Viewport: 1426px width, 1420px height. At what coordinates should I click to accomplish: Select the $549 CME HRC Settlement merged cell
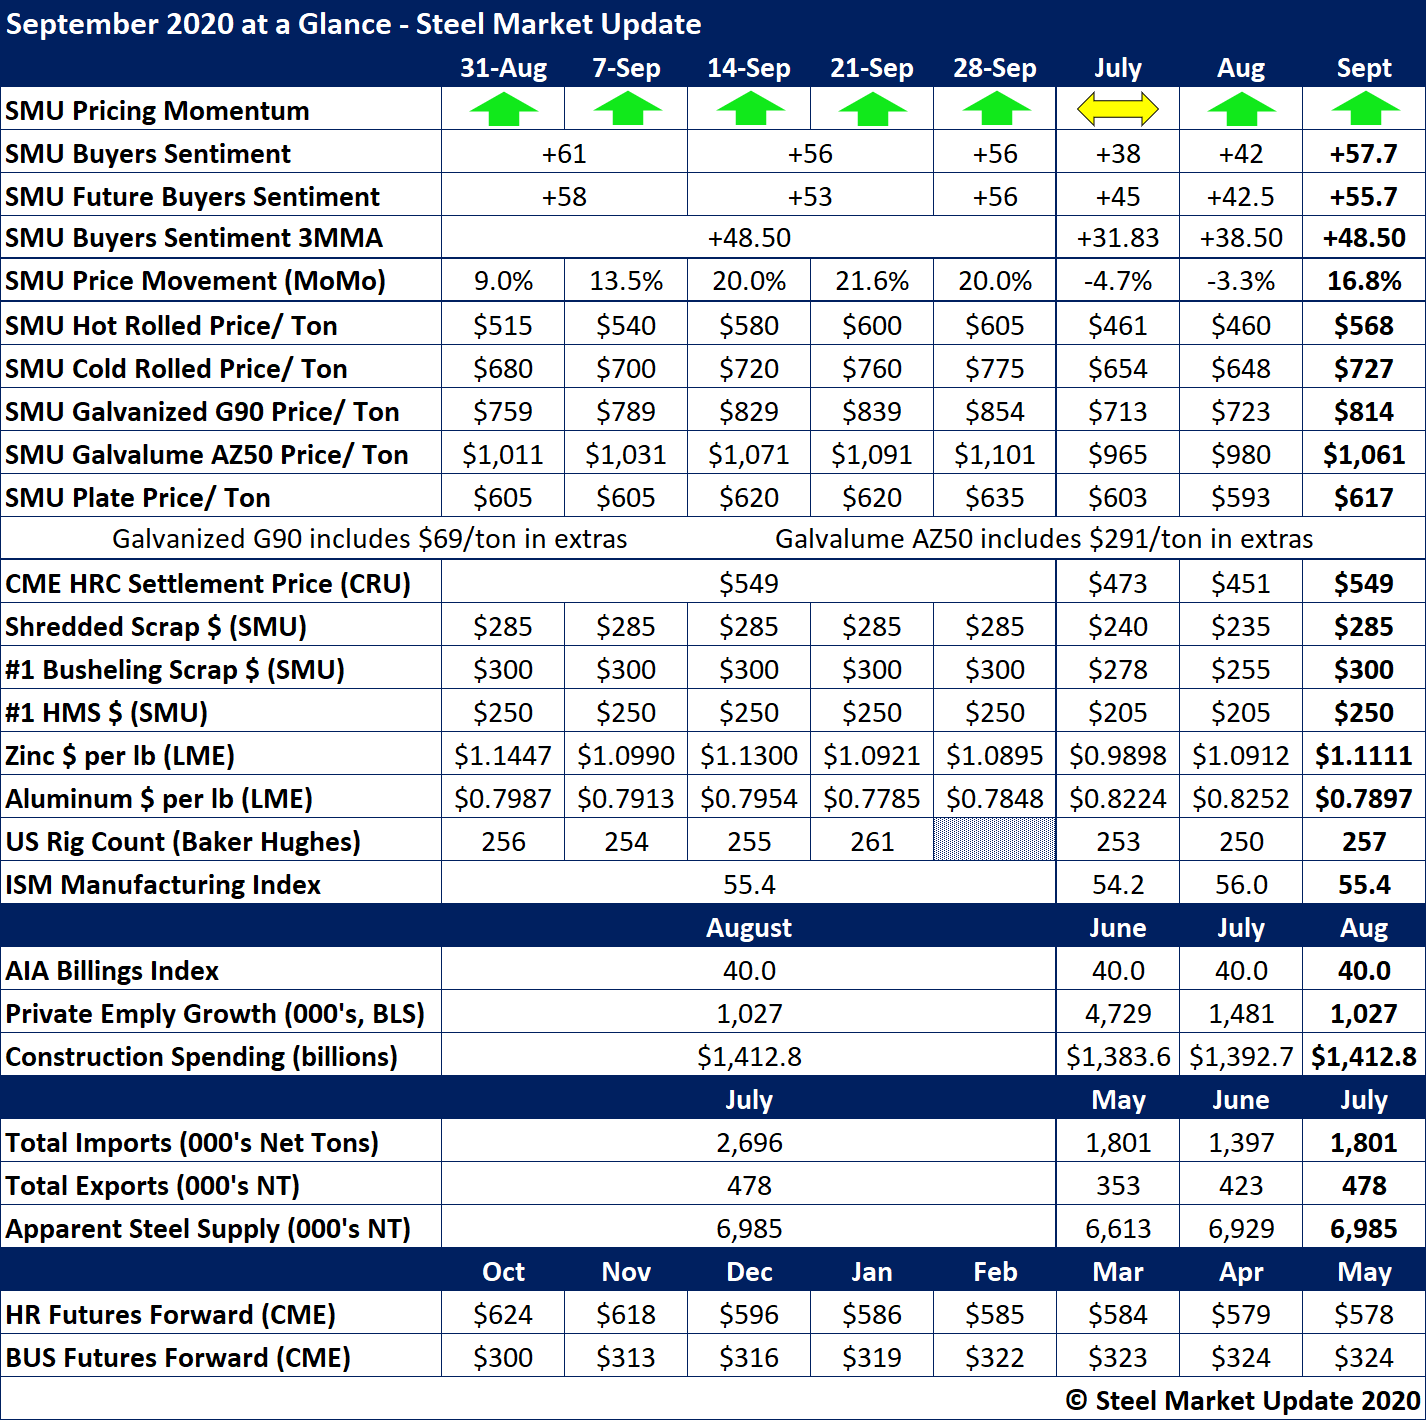tap(748, 584)
